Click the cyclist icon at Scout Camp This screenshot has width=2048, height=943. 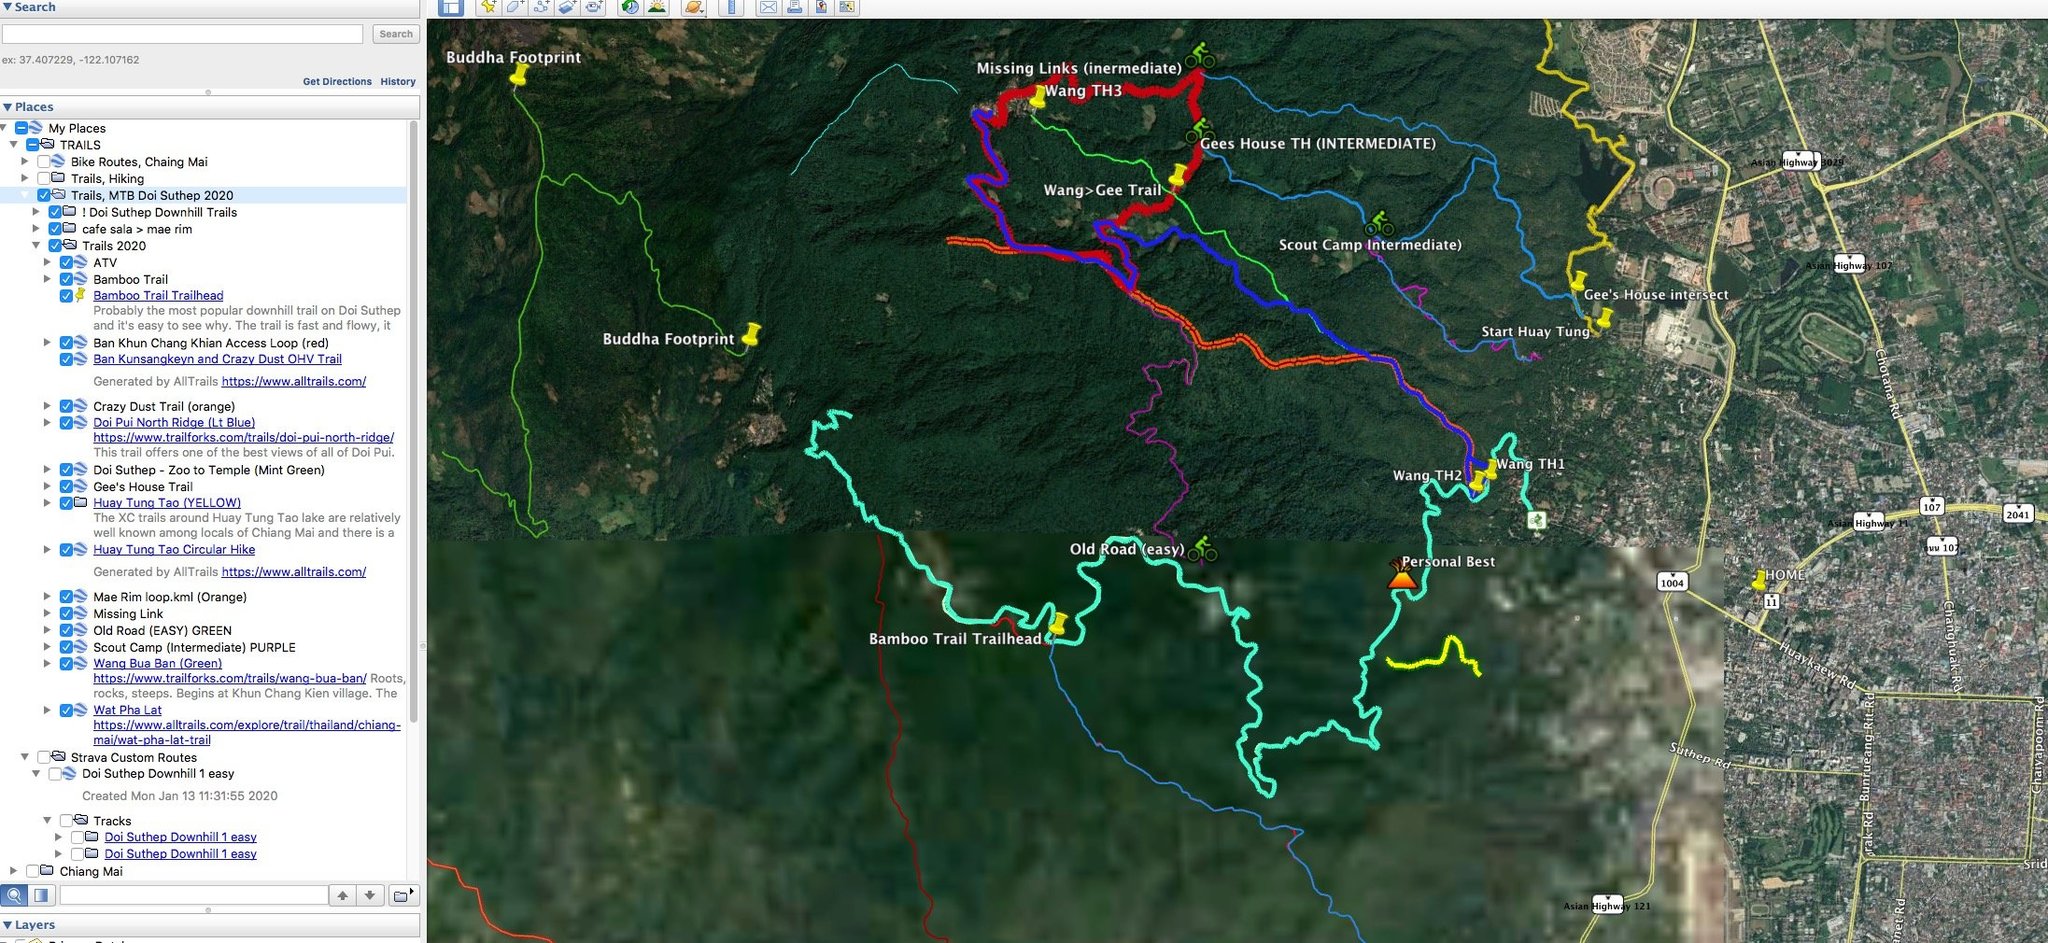coord(1379,223)
